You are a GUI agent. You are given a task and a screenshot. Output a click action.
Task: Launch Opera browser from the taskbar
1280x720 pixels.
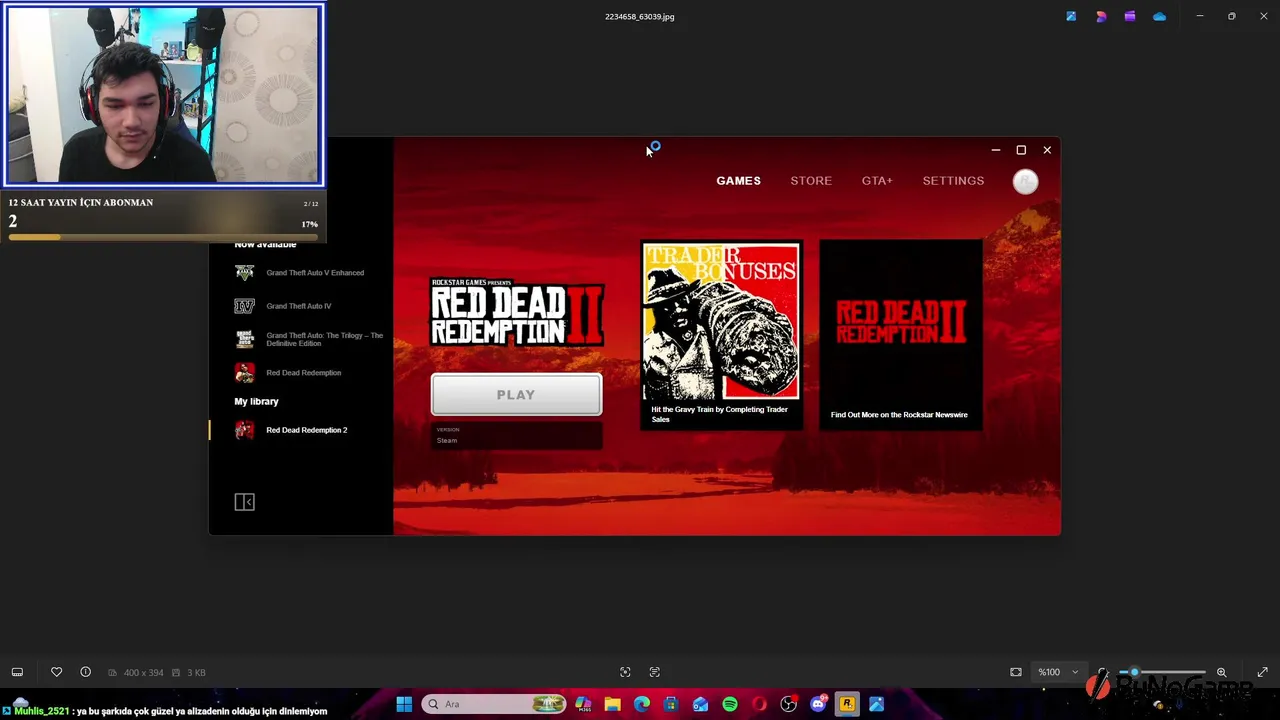pos(759,704)
